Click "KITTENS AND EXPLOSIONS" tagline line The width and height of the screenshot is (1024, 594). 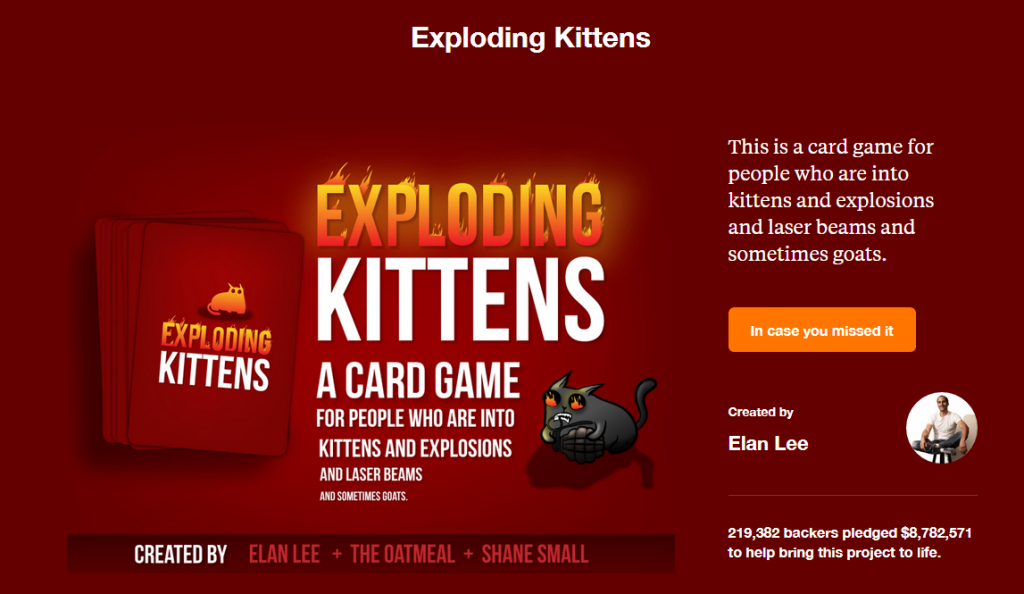(415, 448)
